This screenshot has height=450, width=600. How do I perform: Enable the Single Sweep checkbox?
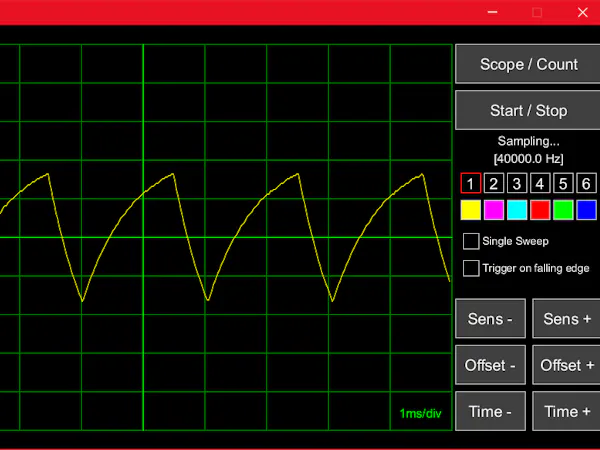[x=471, y=241]
